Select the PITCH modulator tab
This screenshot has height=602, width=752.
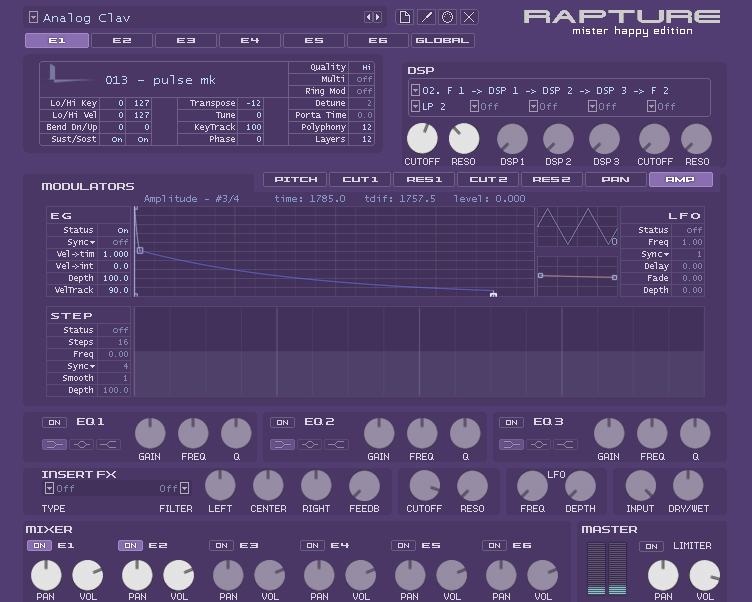point(295,180)
